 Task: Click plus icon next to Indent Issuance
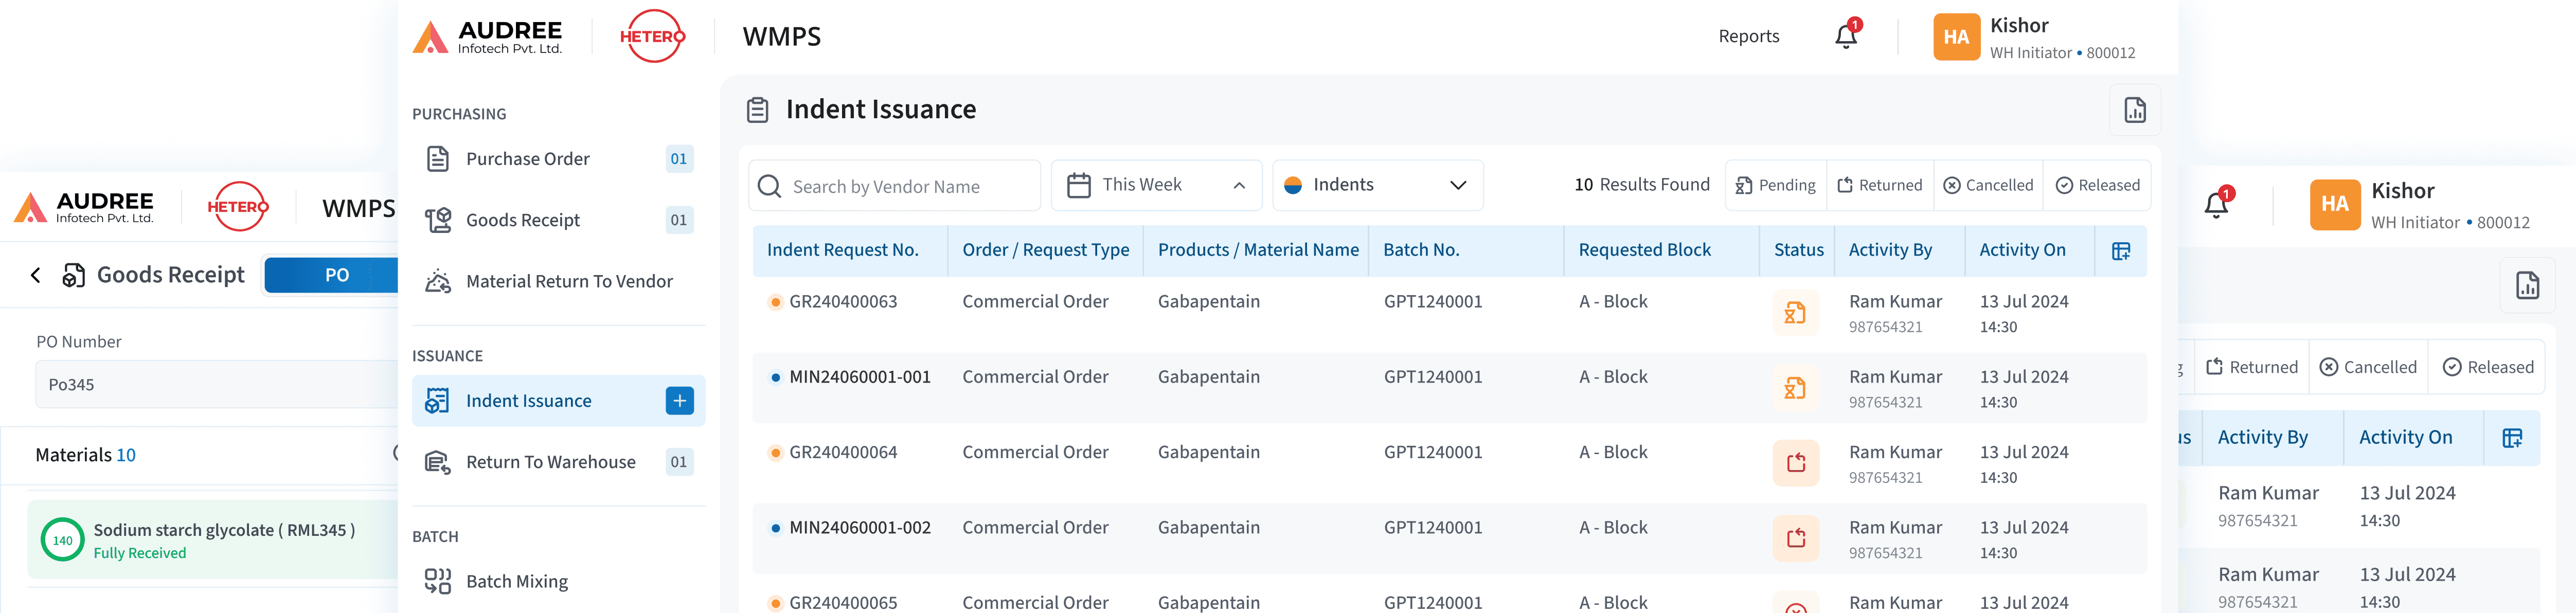point(679,401)
